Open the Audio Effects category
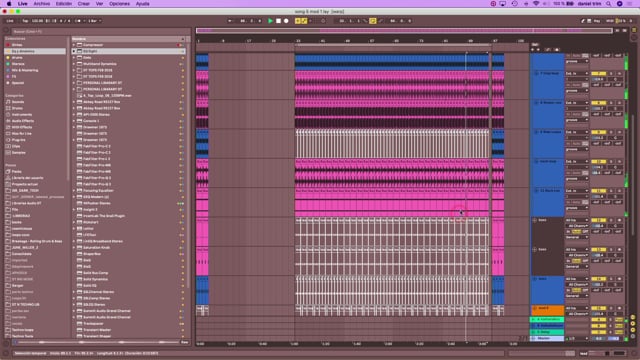 [23, 121]
